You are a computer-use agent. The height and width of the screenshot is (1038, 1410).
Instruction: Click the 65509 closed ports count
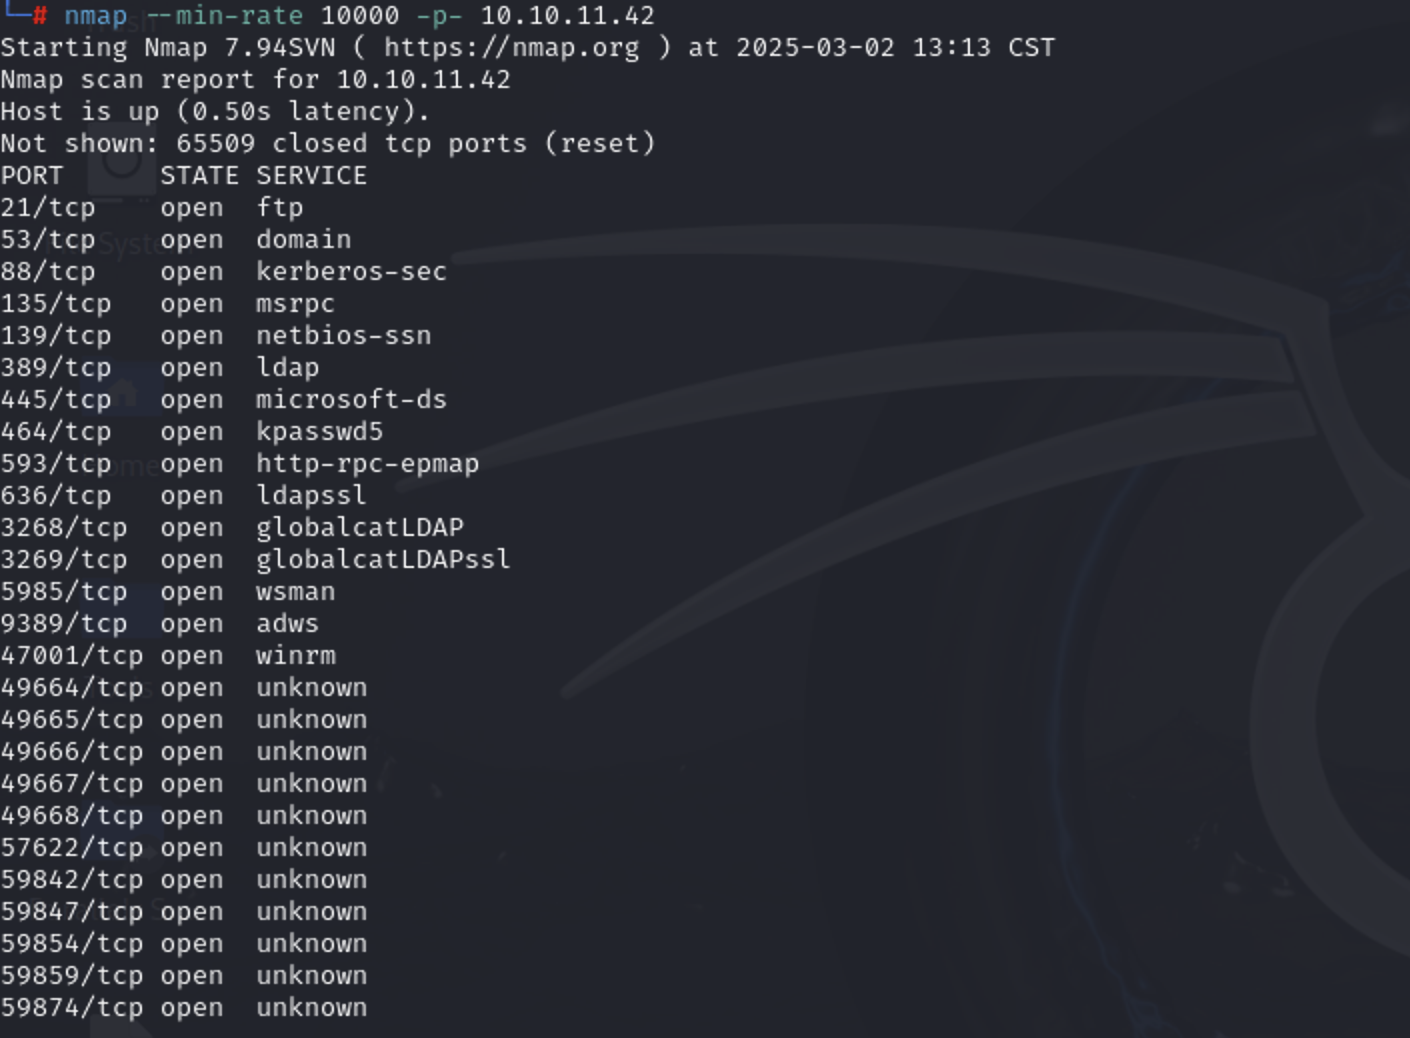tap(215, 144)
